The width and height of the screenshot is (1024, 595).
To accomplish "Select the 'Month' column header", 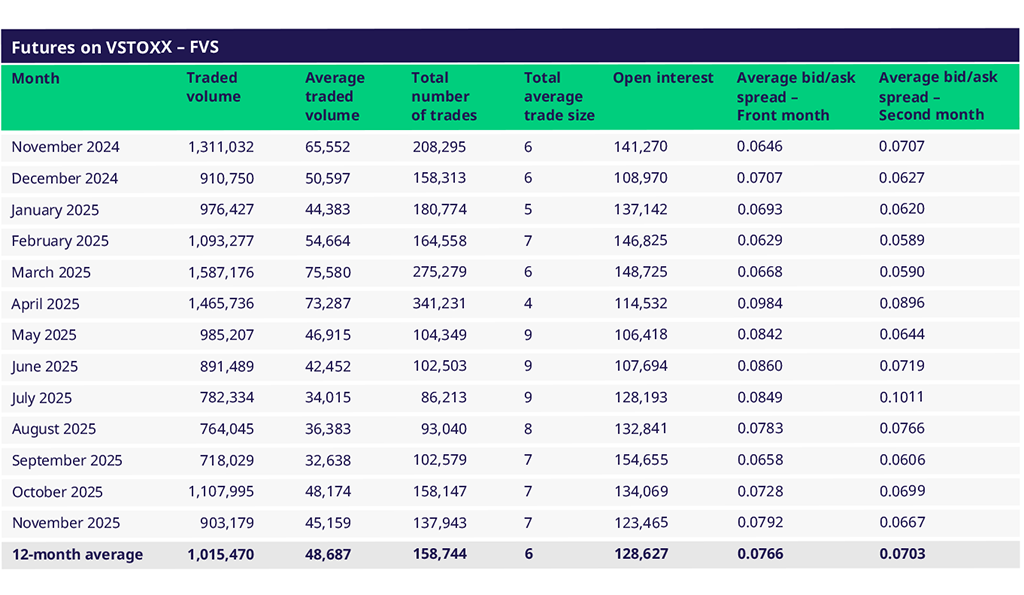I will click(36, 78).
